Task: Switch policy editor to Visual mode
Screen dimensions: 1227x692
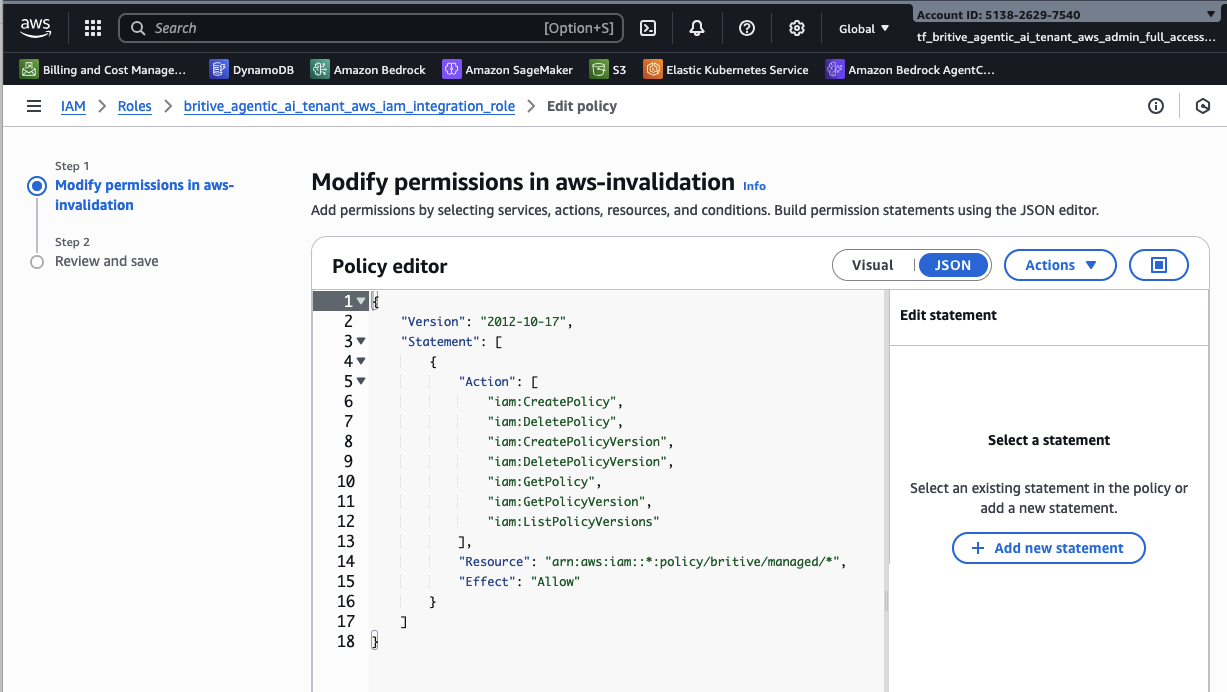Action: 872,265
